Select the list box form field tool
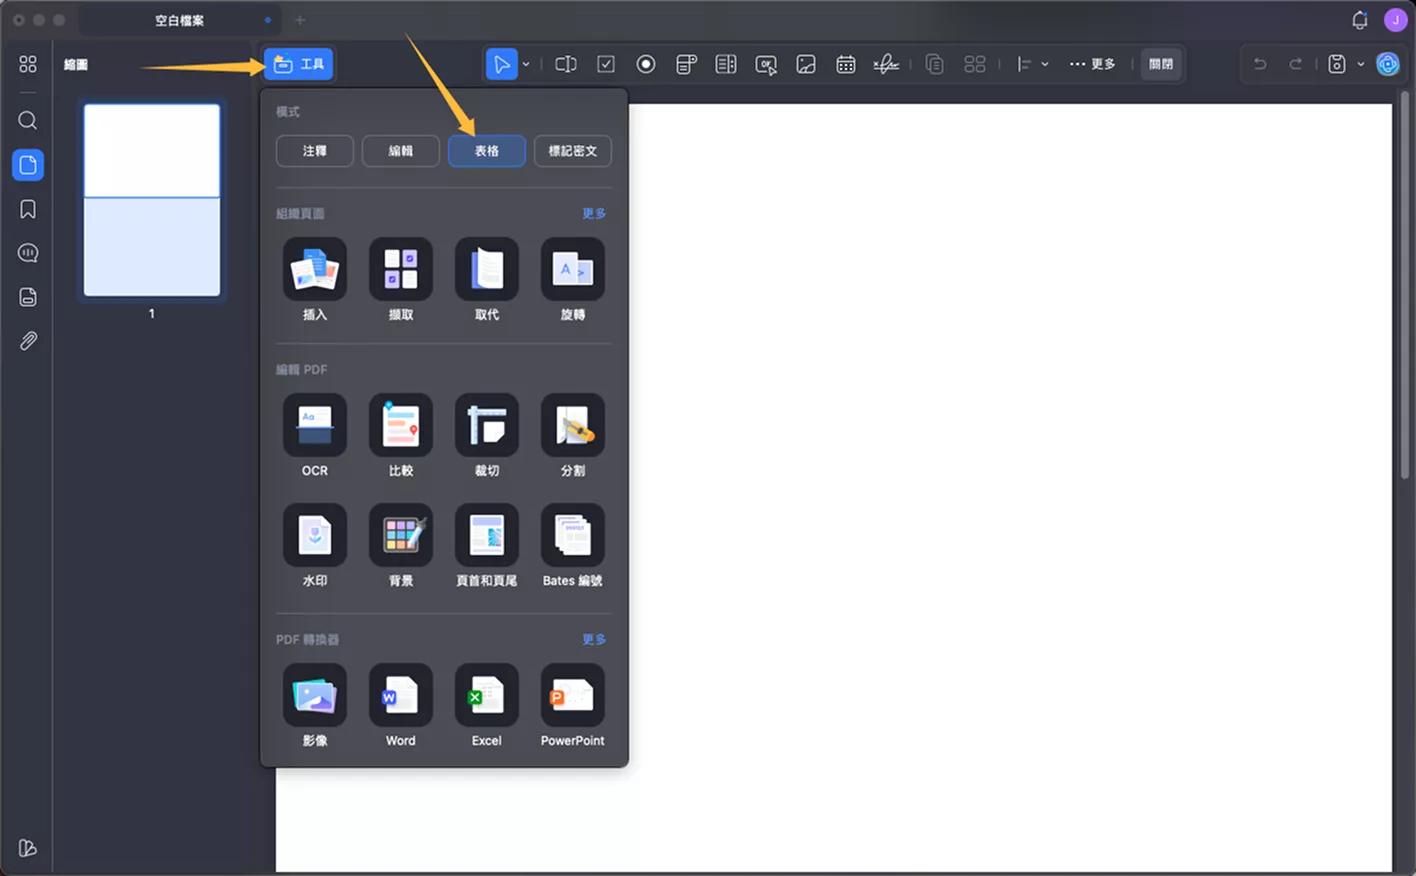Screen dimensions: 1416x876 (726, 64)
